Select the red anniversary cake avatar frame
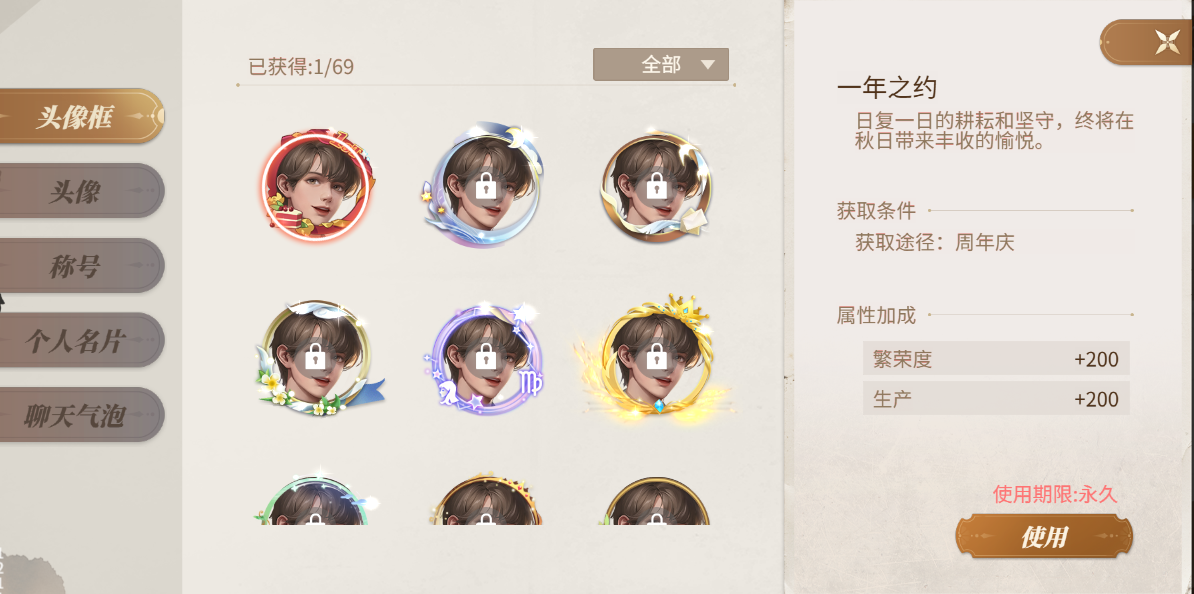The width and height of the screenshot is (1194, 594). click(x=315, y=187)
